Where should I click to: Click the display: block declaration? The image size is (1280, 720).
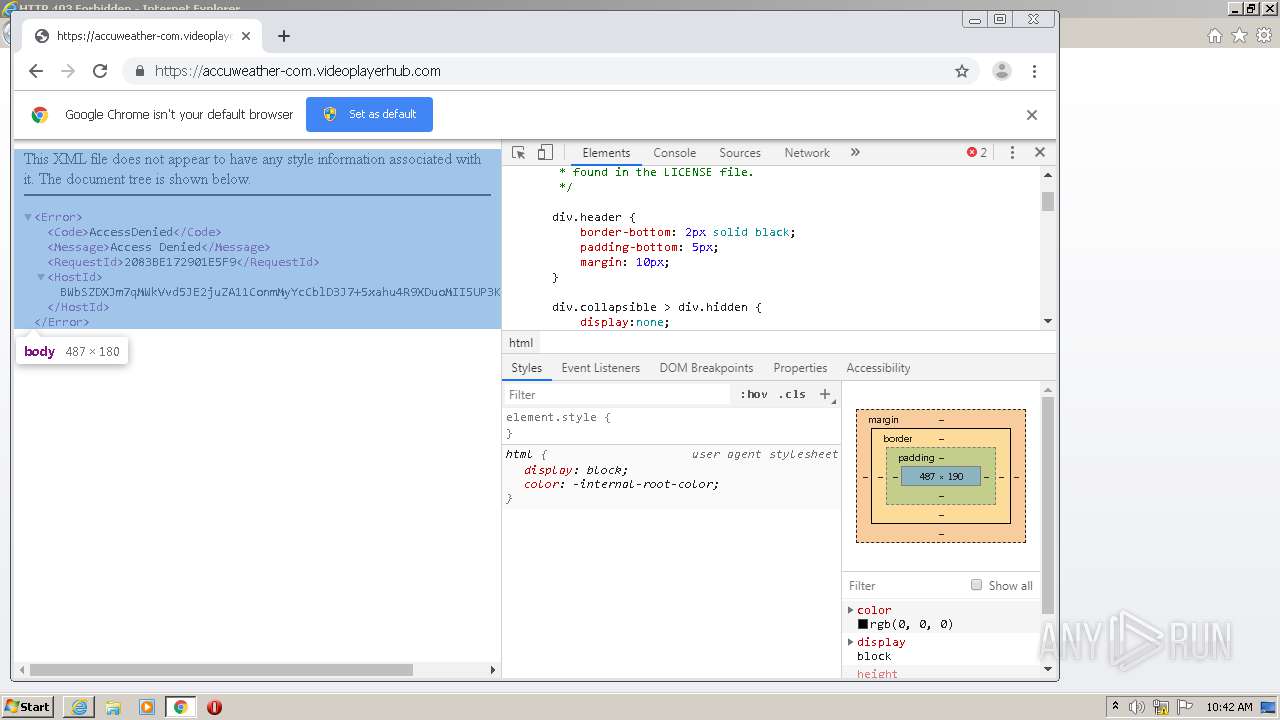576,470
